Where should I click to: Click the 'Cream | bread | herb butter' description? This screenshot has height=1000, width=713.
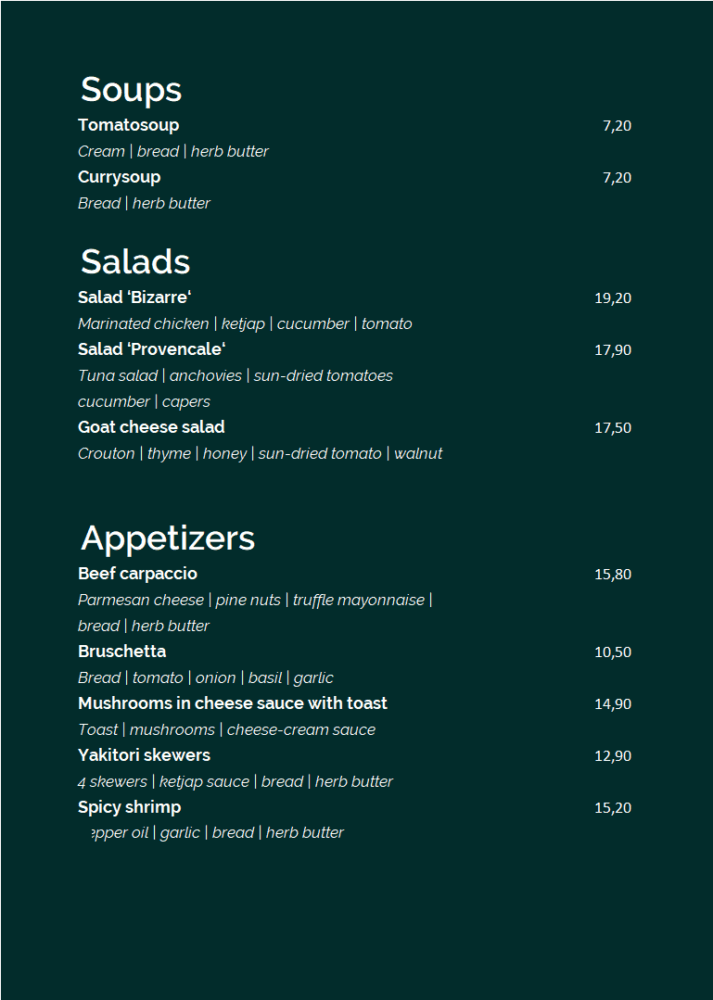[x=173, y=152]
